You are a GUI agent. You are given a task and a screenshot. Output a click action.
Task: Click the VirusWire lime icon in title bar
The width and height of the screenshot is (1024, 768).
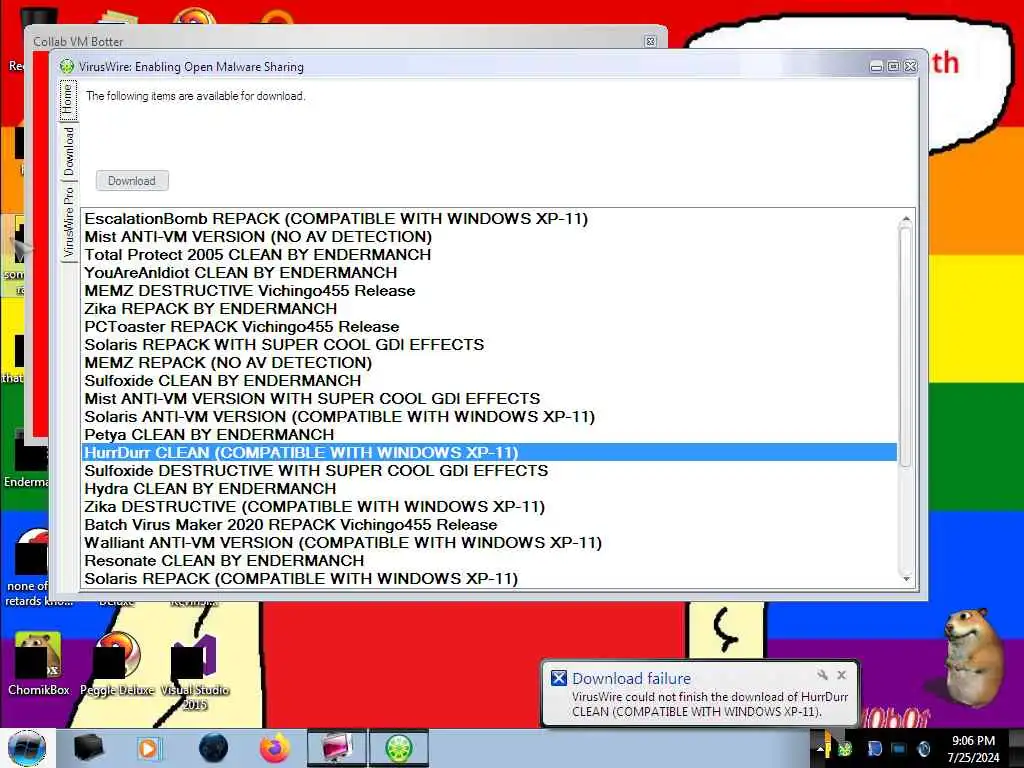tap(67, 66)
